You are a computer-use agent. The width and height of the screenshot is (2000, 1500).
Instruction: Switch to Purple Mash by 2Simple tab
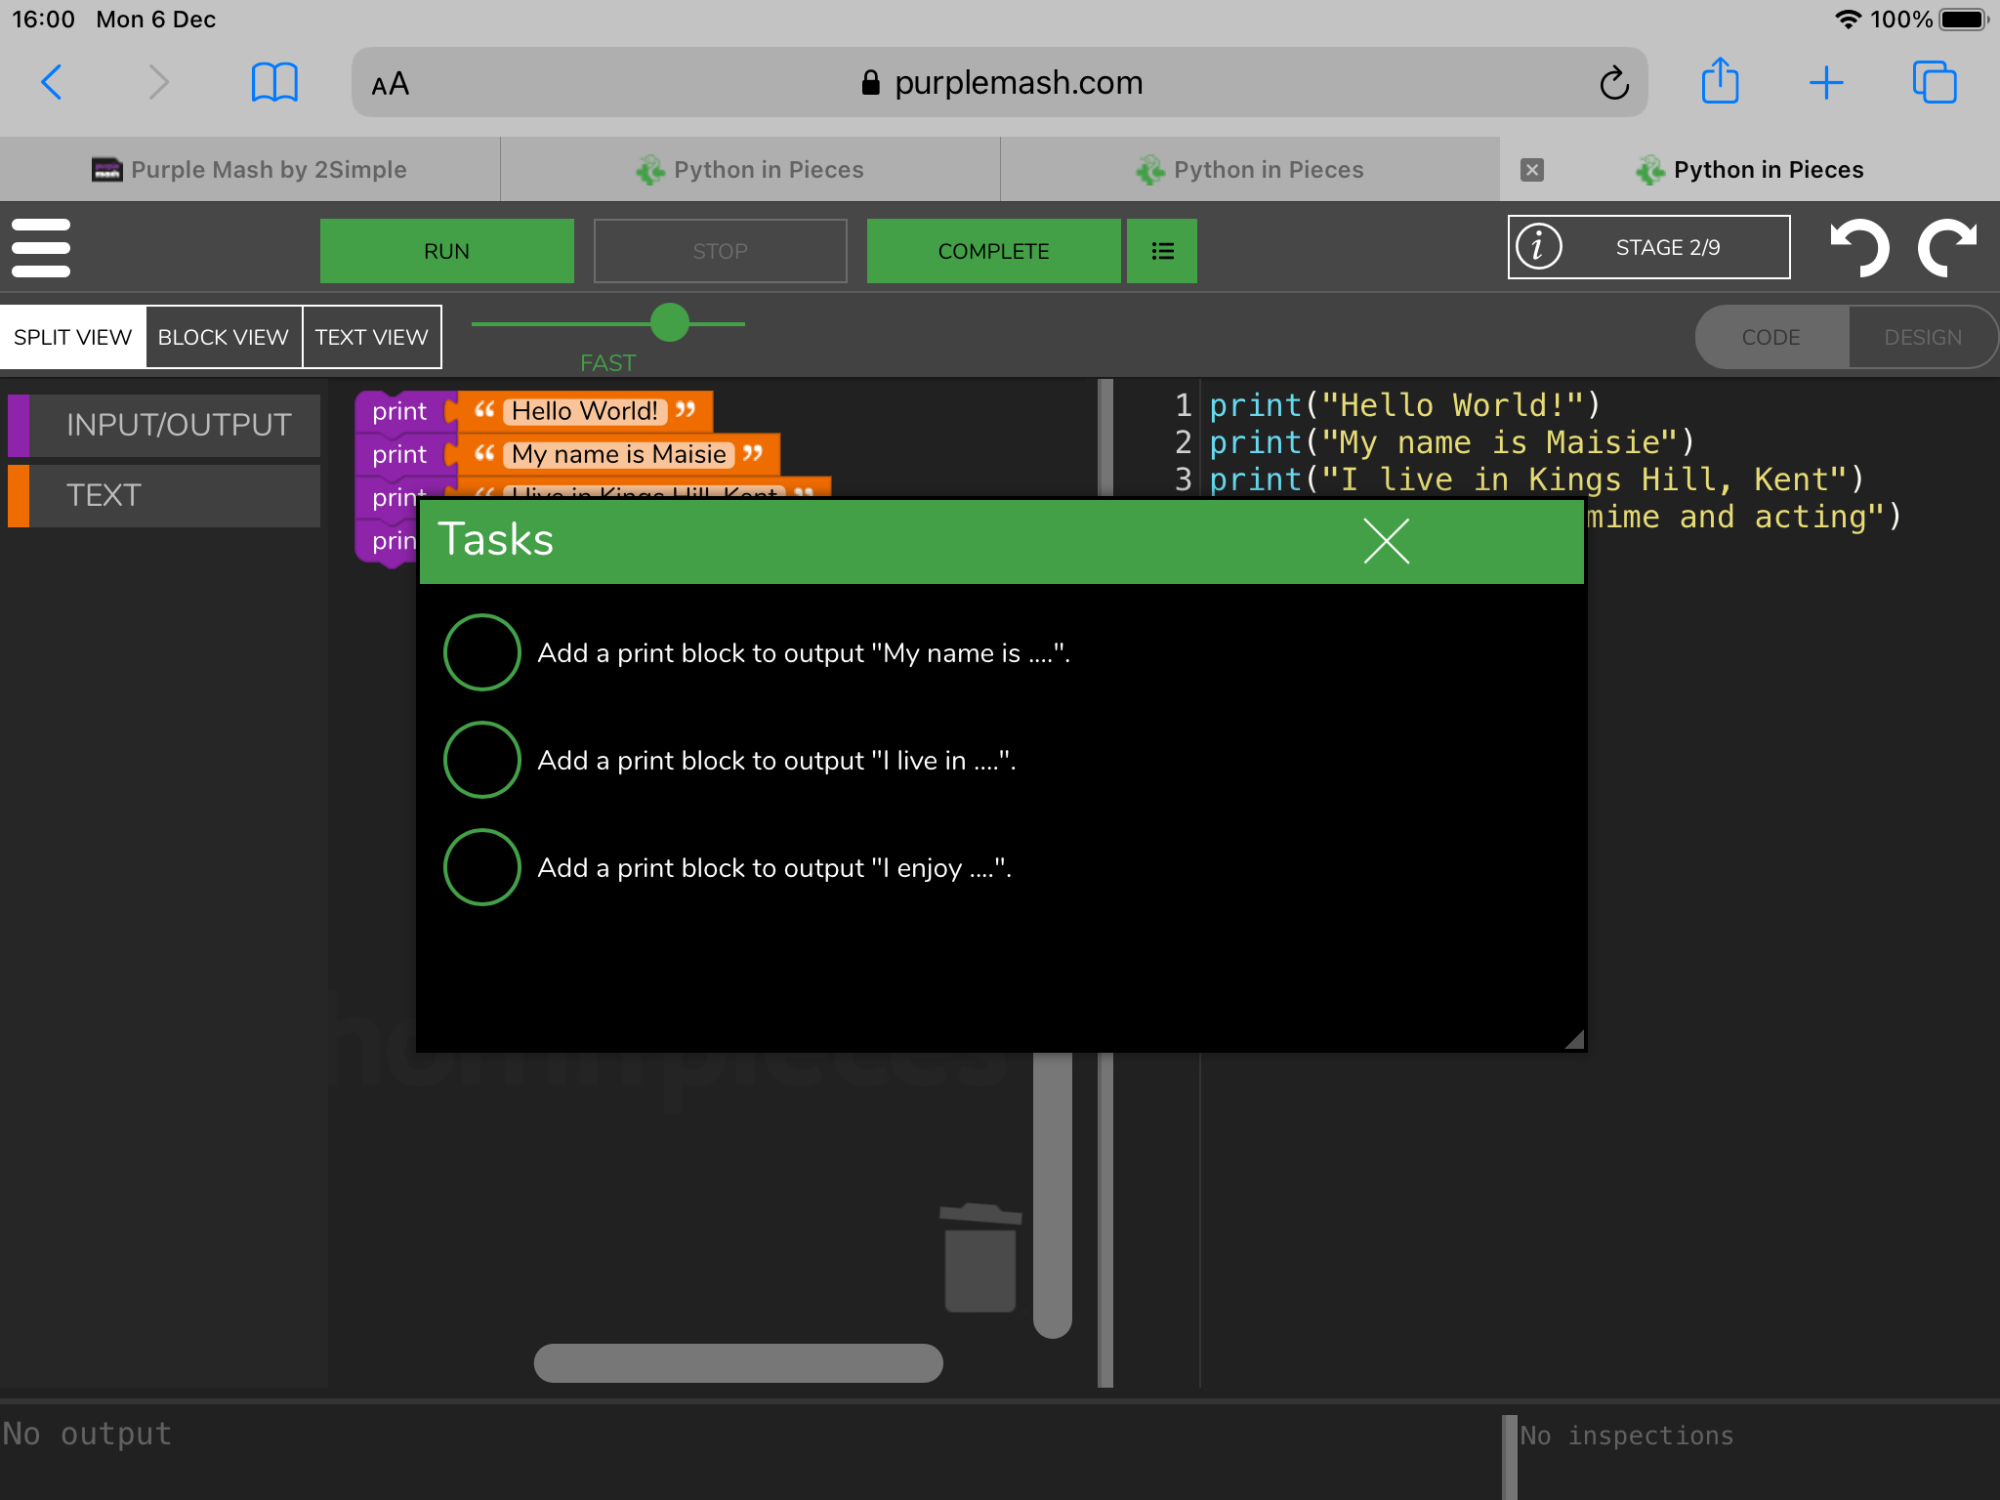250,170
